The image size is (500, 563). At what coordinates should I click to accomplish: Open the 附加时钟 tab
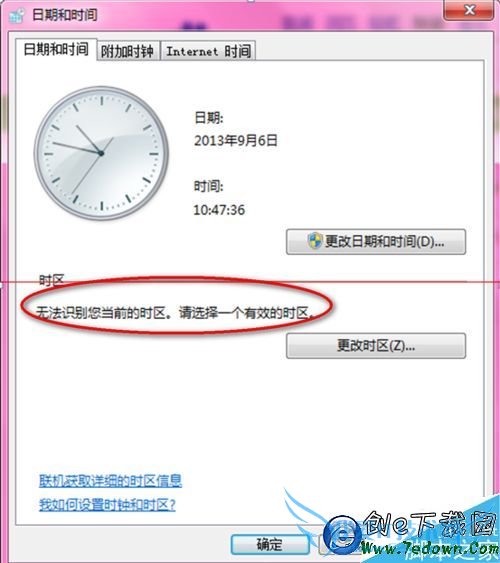coord(127,51)
